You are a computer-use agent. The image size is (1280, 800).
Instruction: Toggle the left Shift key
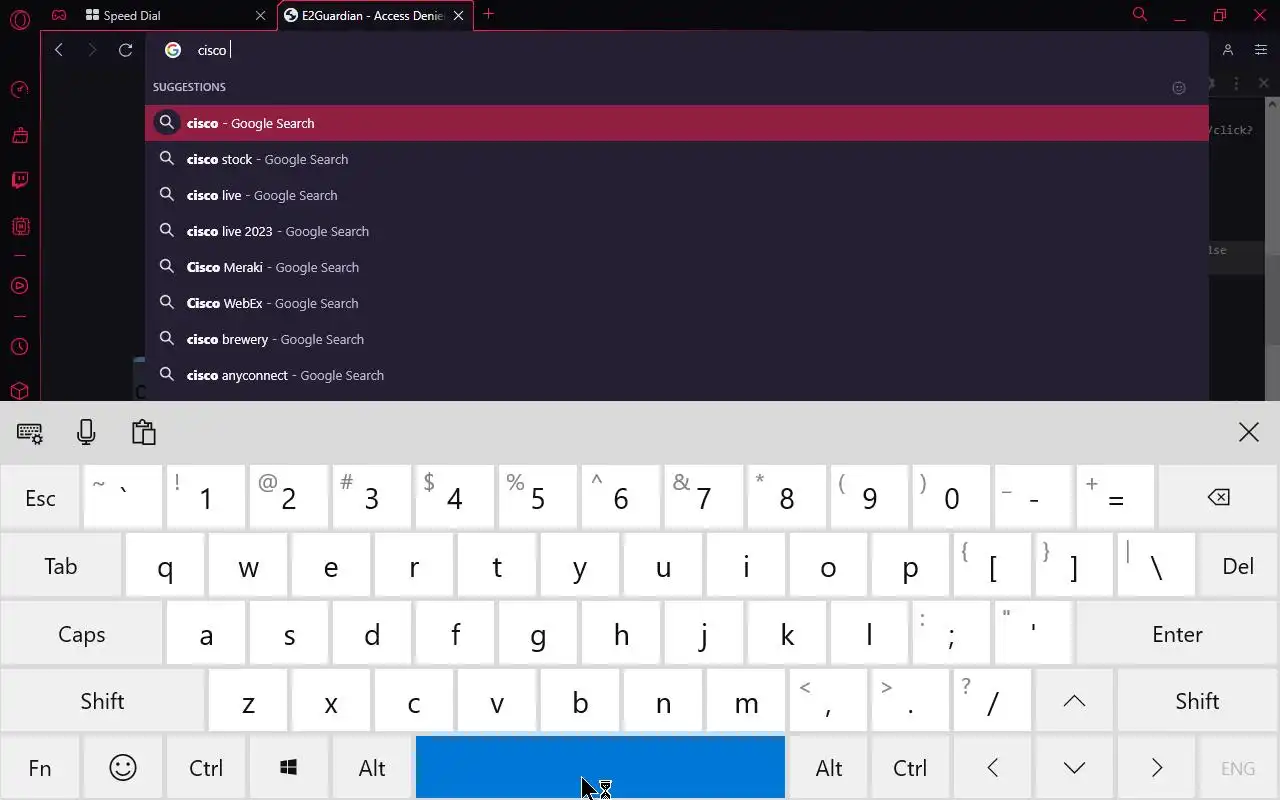[102, 700]
